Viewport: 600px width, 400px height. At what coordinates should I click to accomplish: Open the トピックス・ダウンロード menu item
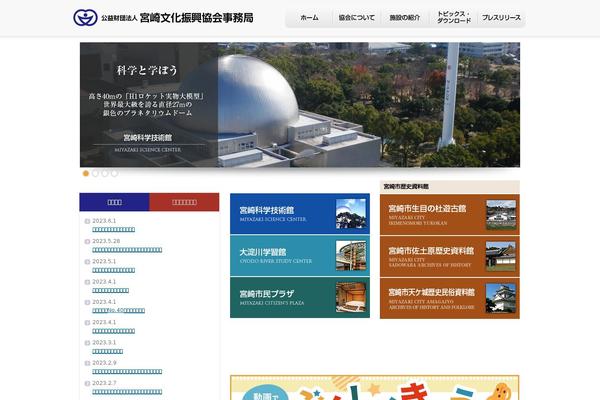(453, 18)
